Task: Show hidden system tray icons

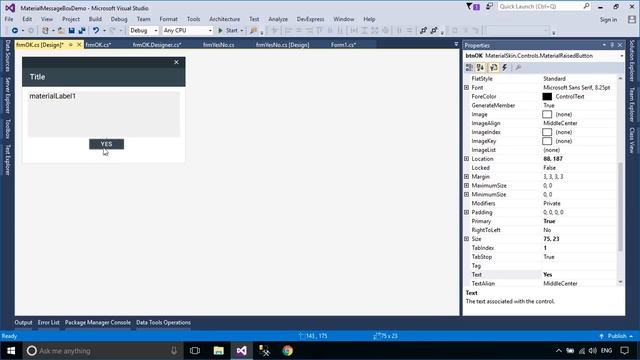Action: [x=559, y=351]
